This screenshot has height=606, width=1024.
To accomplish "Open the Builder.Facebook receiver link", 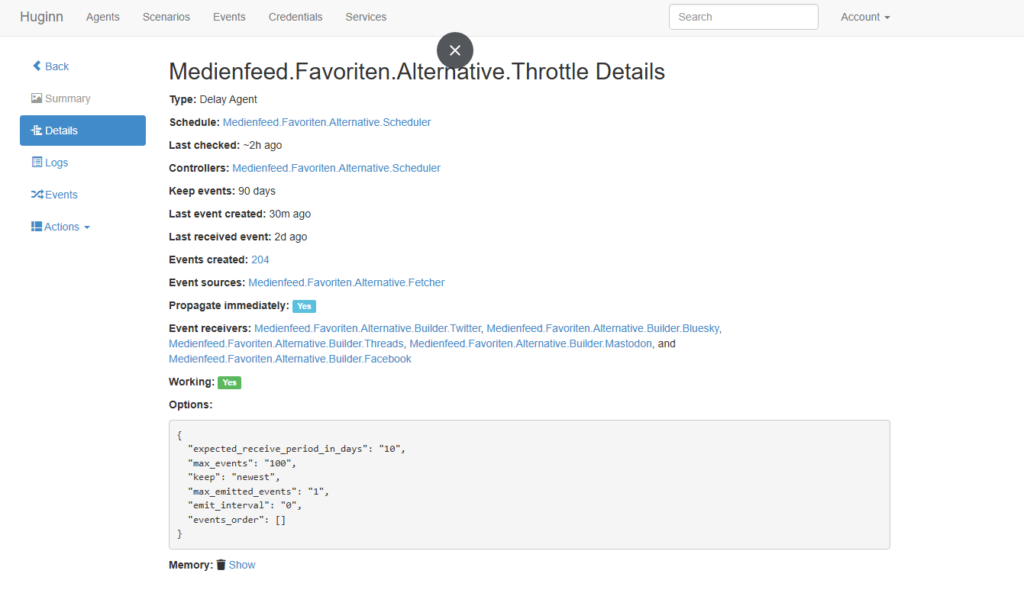I will (290, 359).
